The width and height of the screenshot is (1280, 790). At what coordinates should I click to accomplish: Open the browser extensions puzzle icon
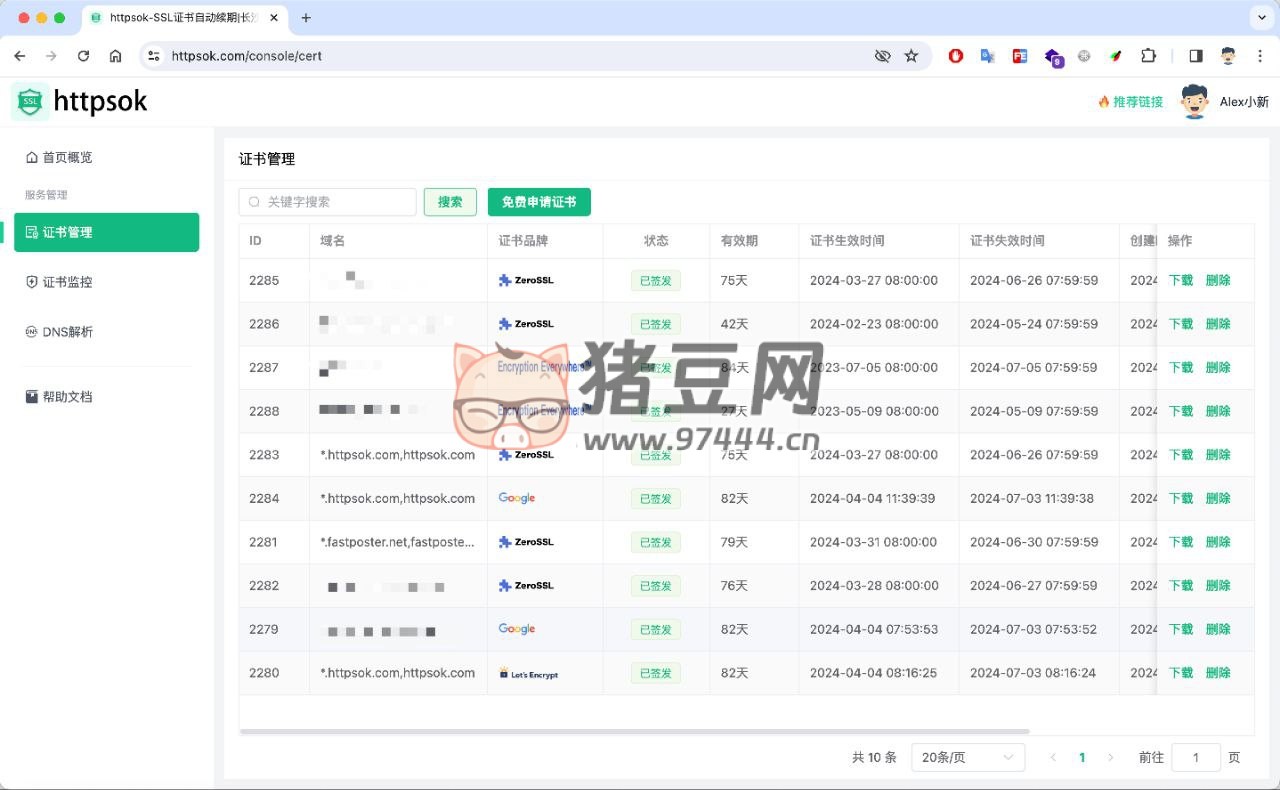click(x=1148, y=56)
